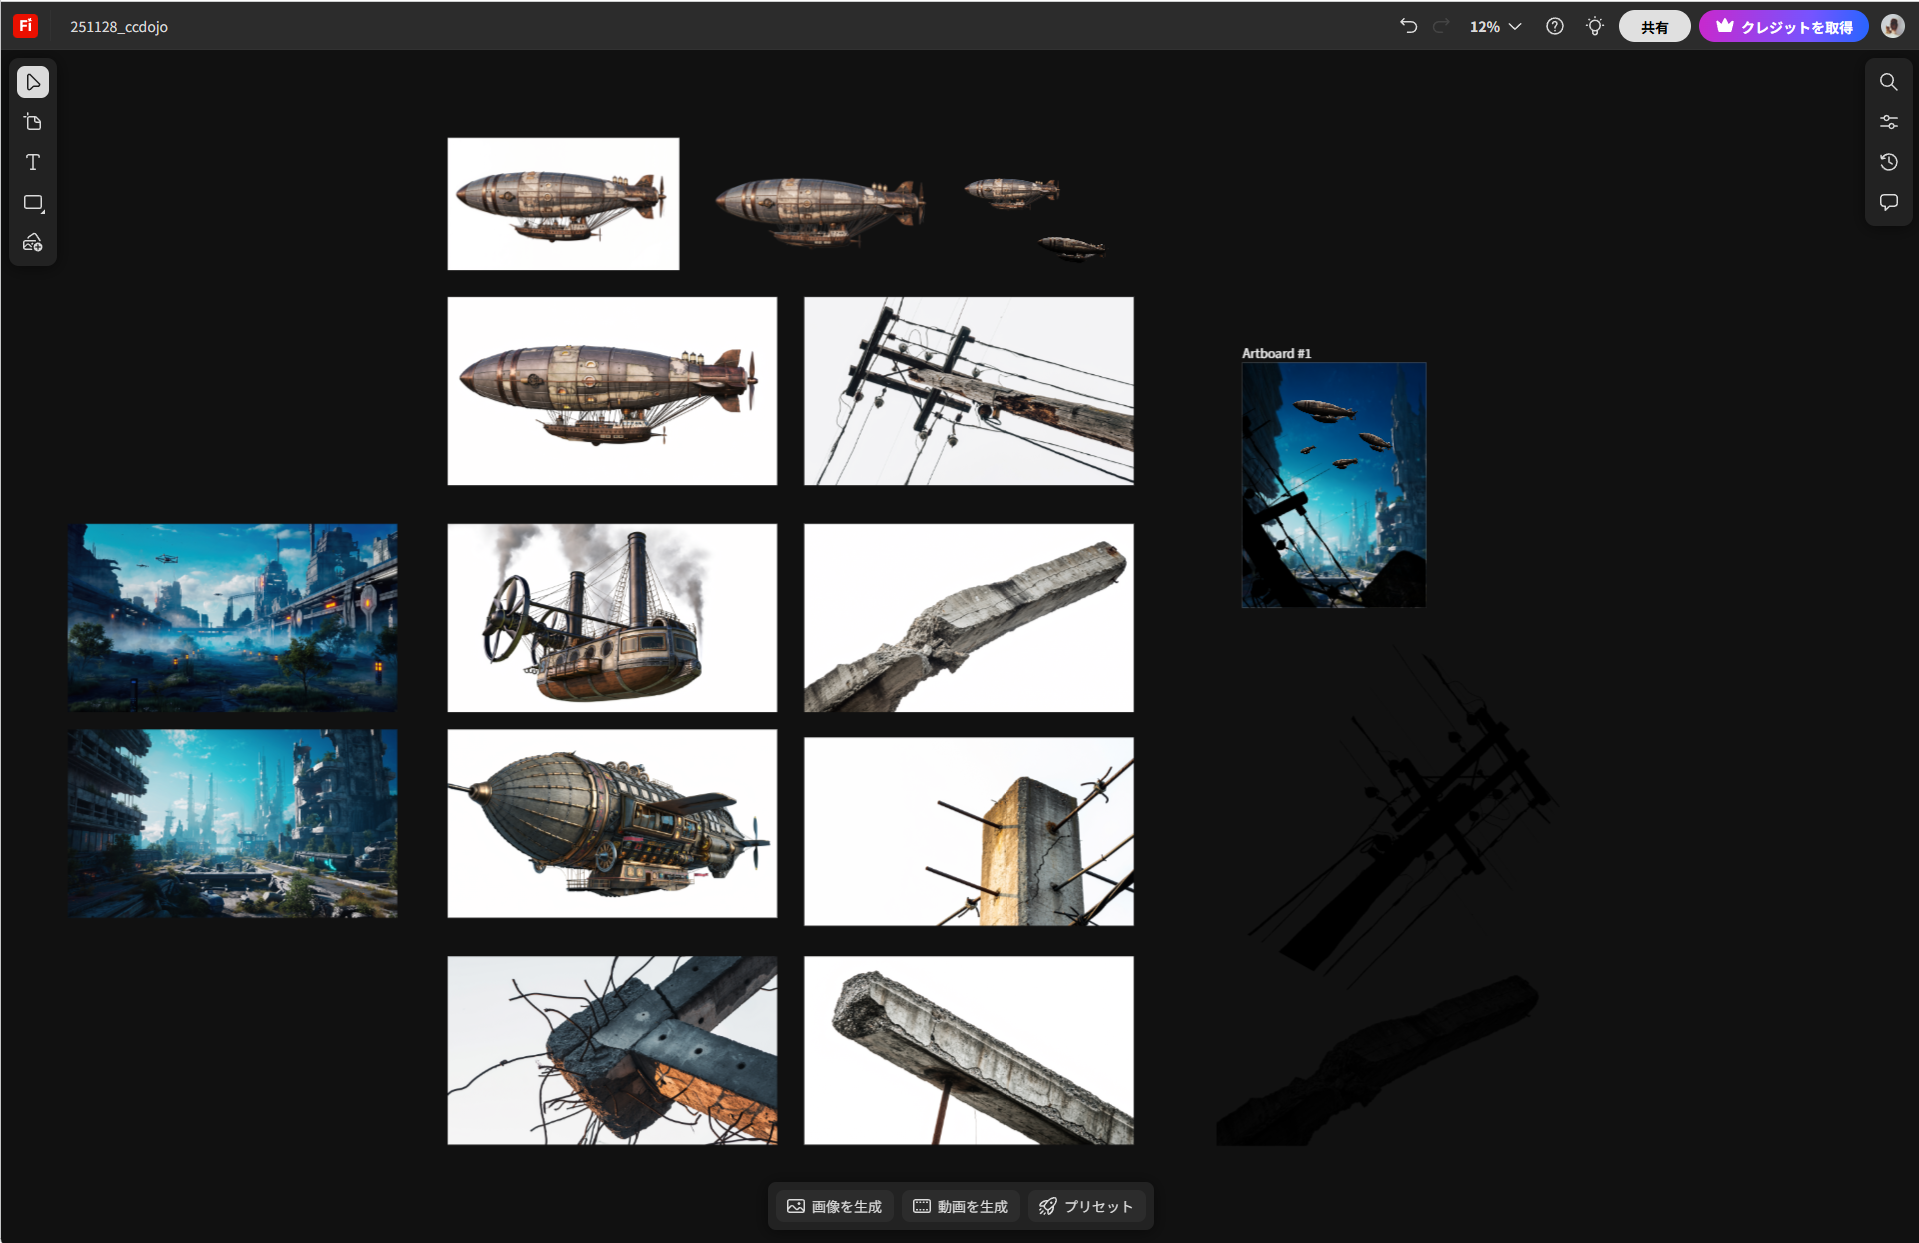Open the comments panel

coord(1888,202)
